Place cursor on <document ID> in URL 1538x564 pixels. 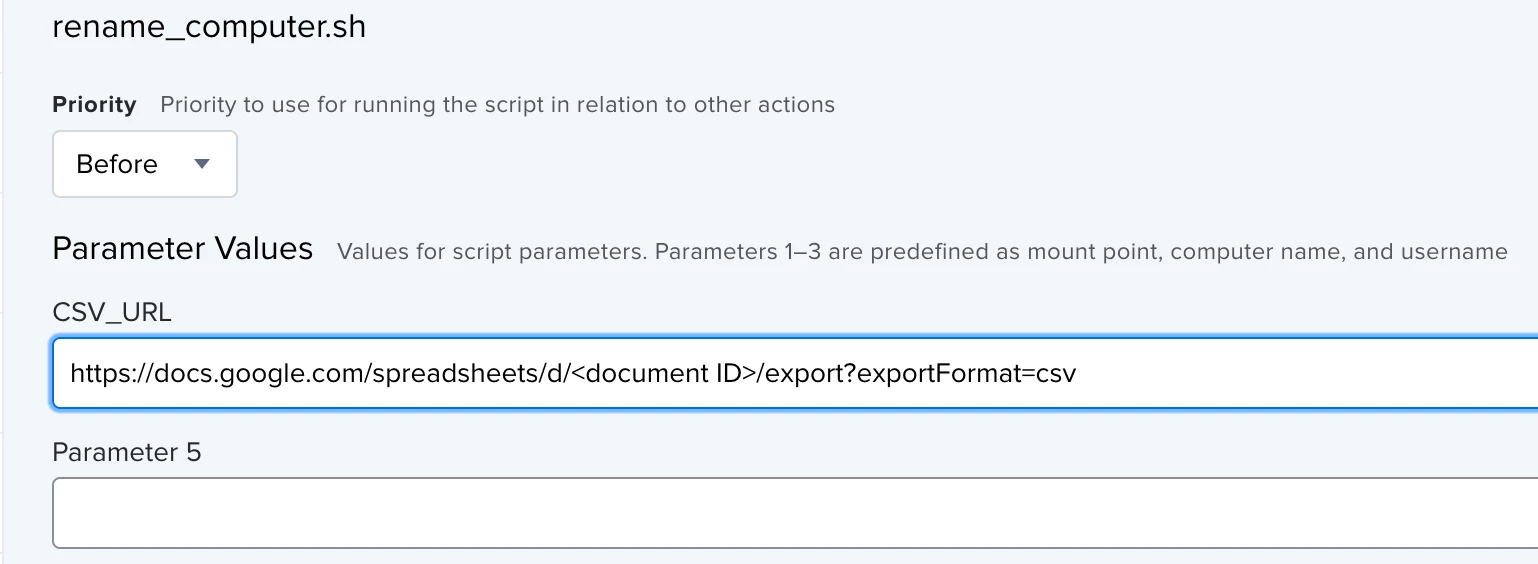pyautogui.click(x=663, y=374)
